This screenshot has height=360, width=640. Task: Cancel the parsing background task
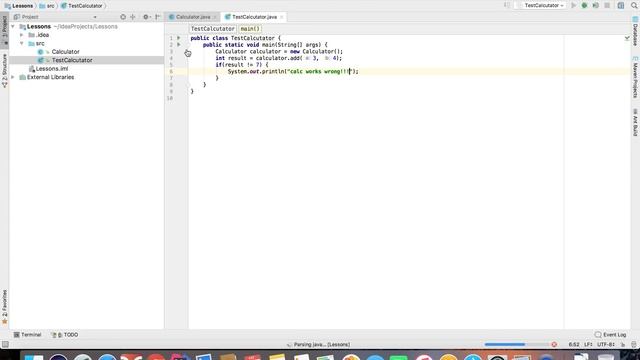[554, 344]
